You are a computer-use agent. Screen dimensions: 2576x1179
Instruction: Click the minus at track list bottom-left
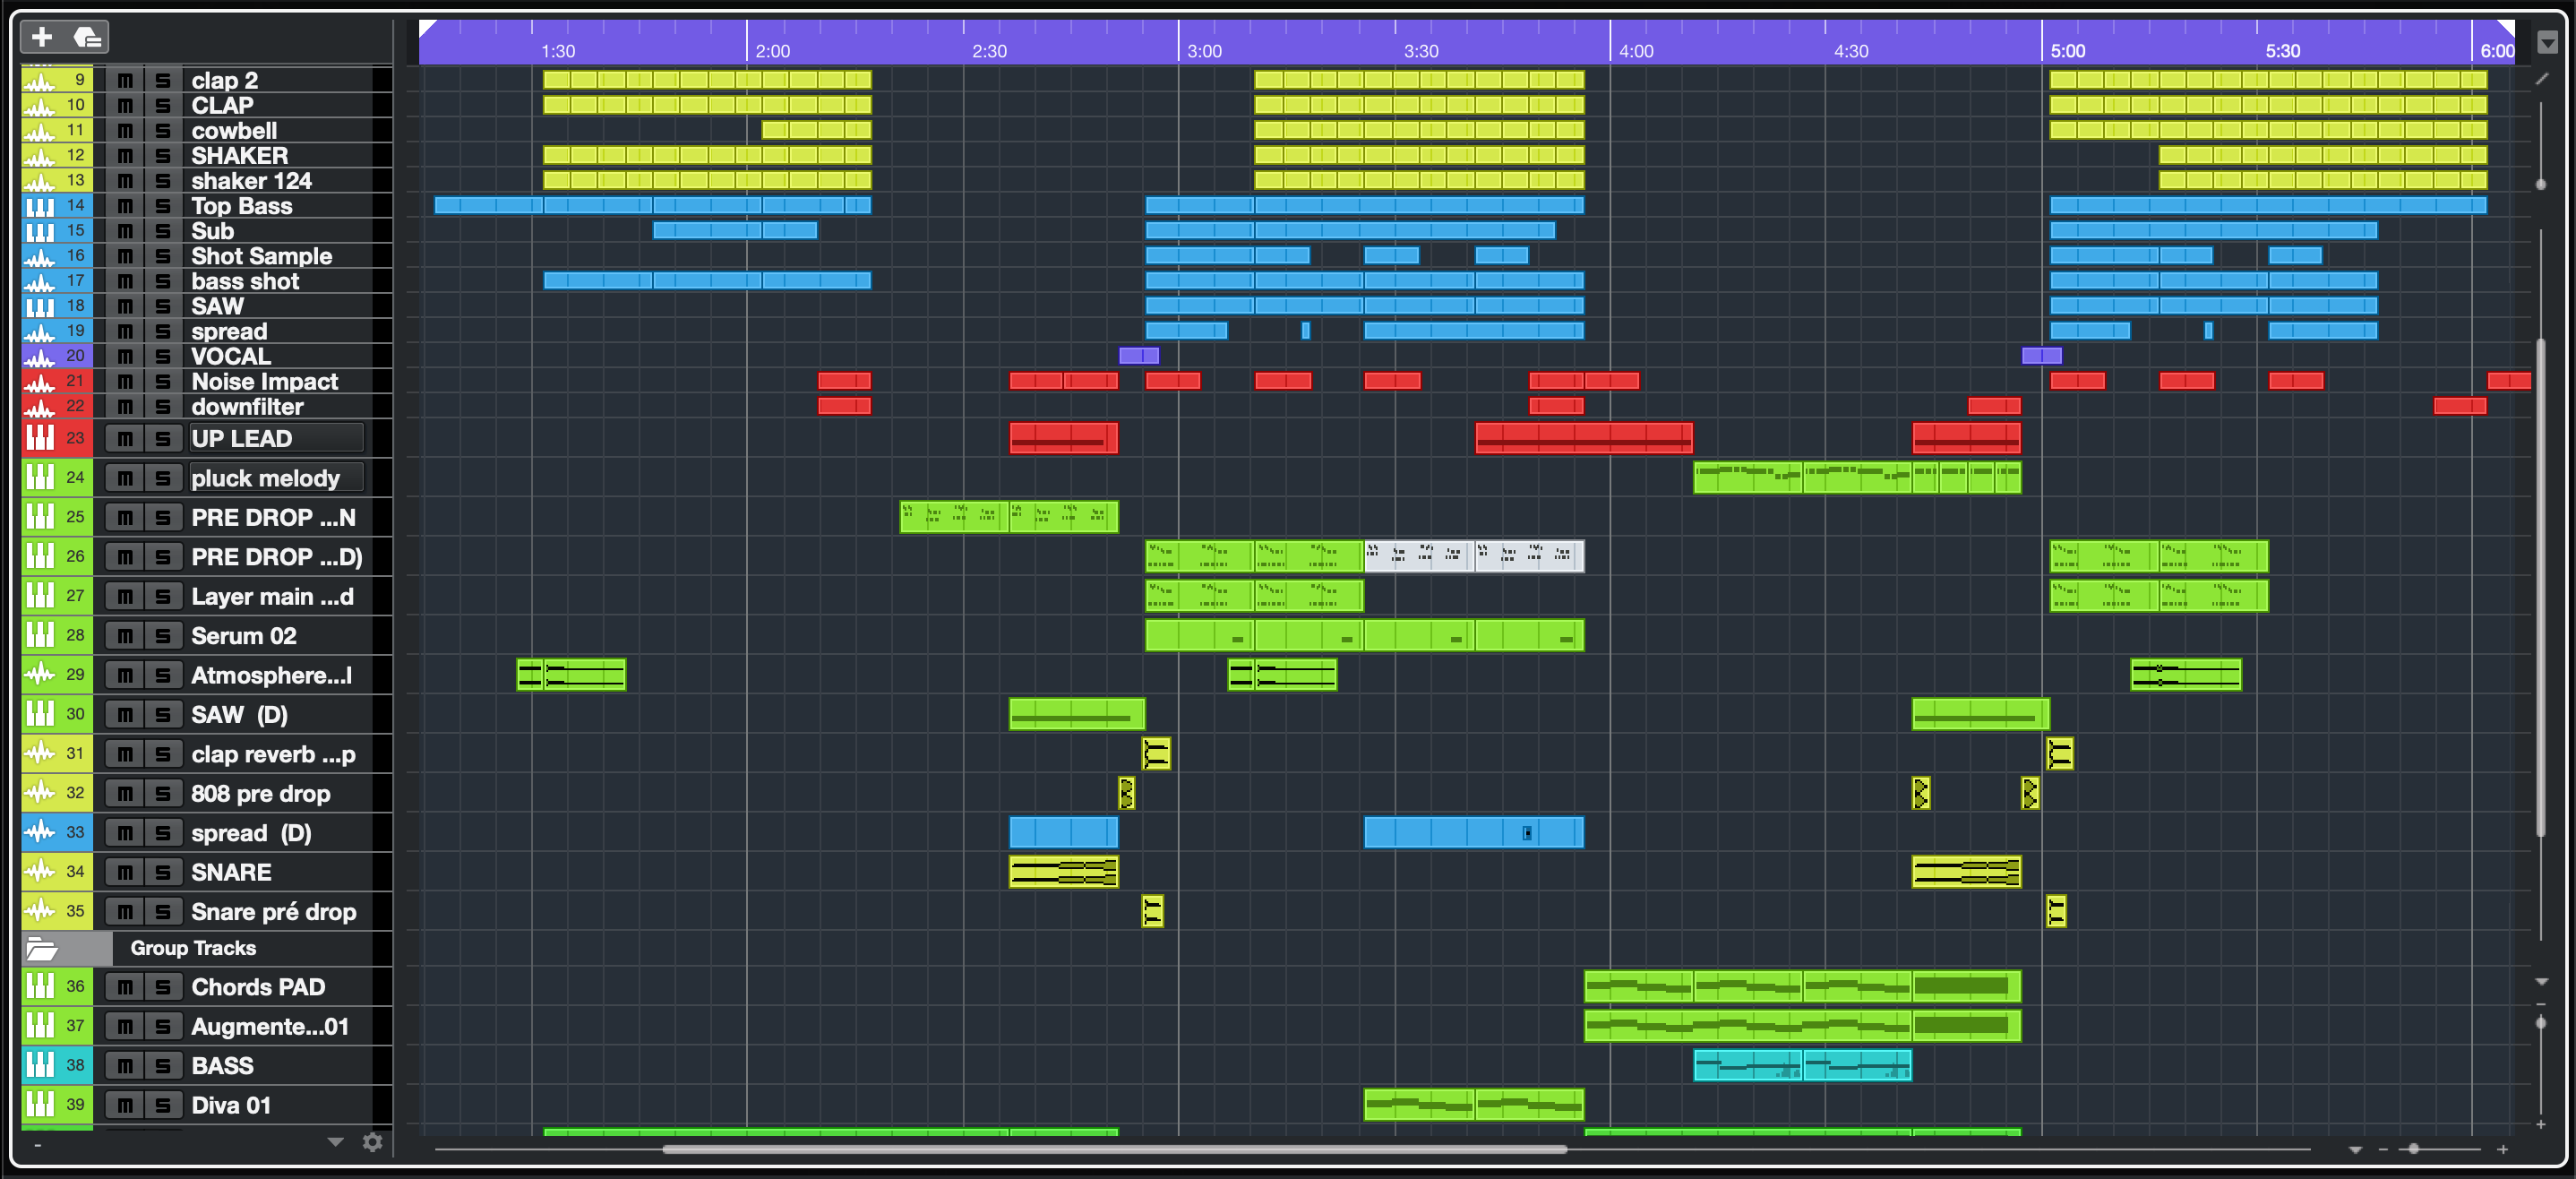(x=38, y=1144)
